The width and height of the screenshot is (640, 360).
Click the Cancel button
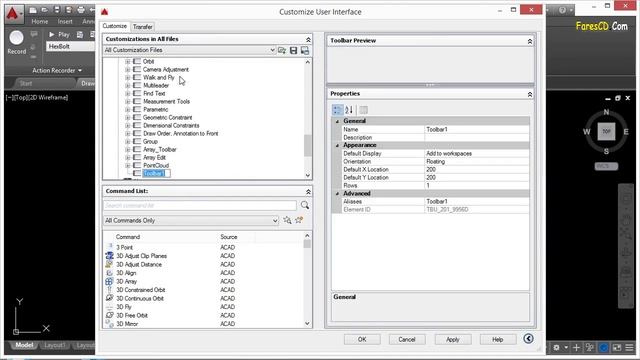coord(407,339)
